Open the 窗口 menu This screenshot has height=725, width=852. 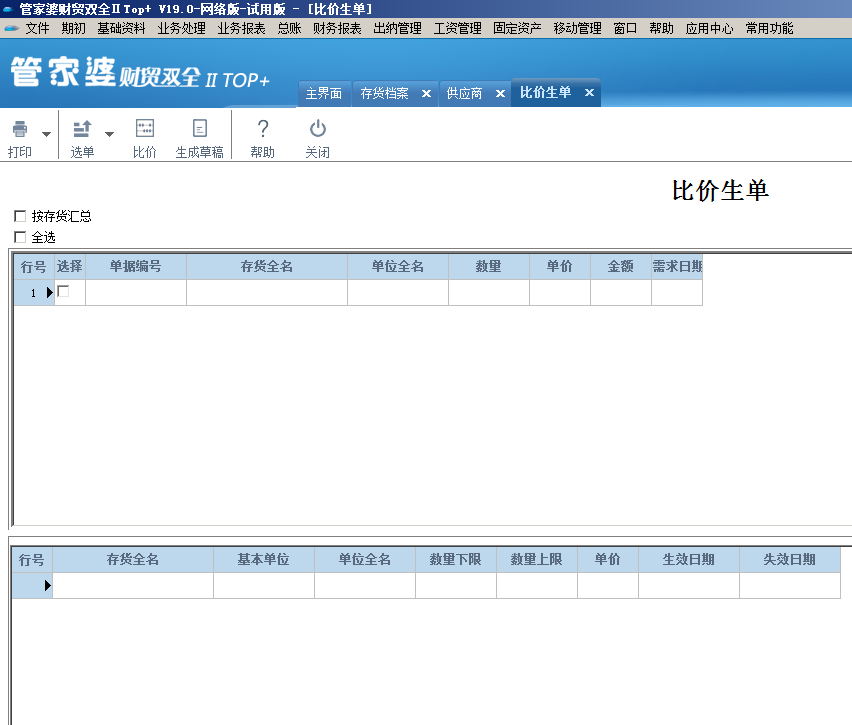pos(625,28)
